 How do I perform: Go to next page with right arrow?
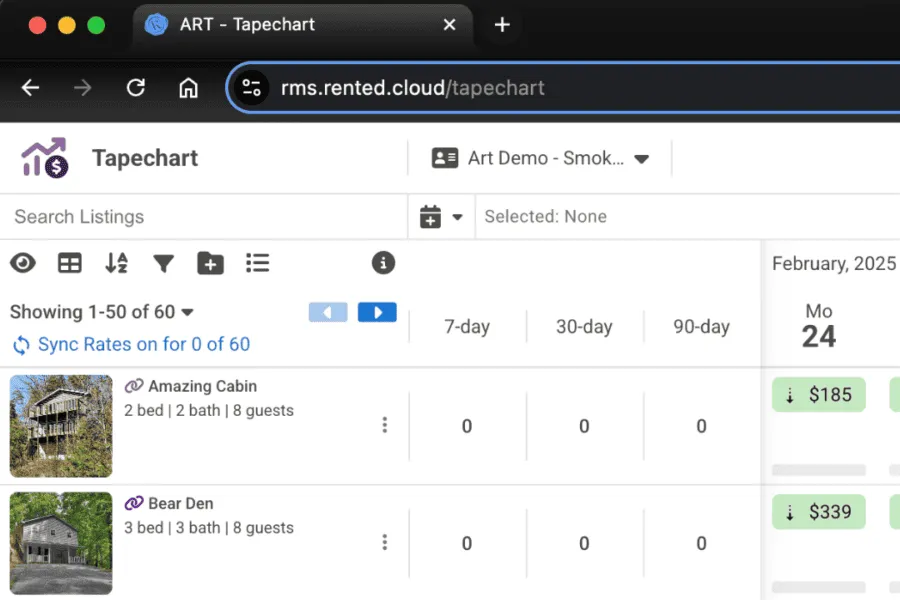coord(377,312)
